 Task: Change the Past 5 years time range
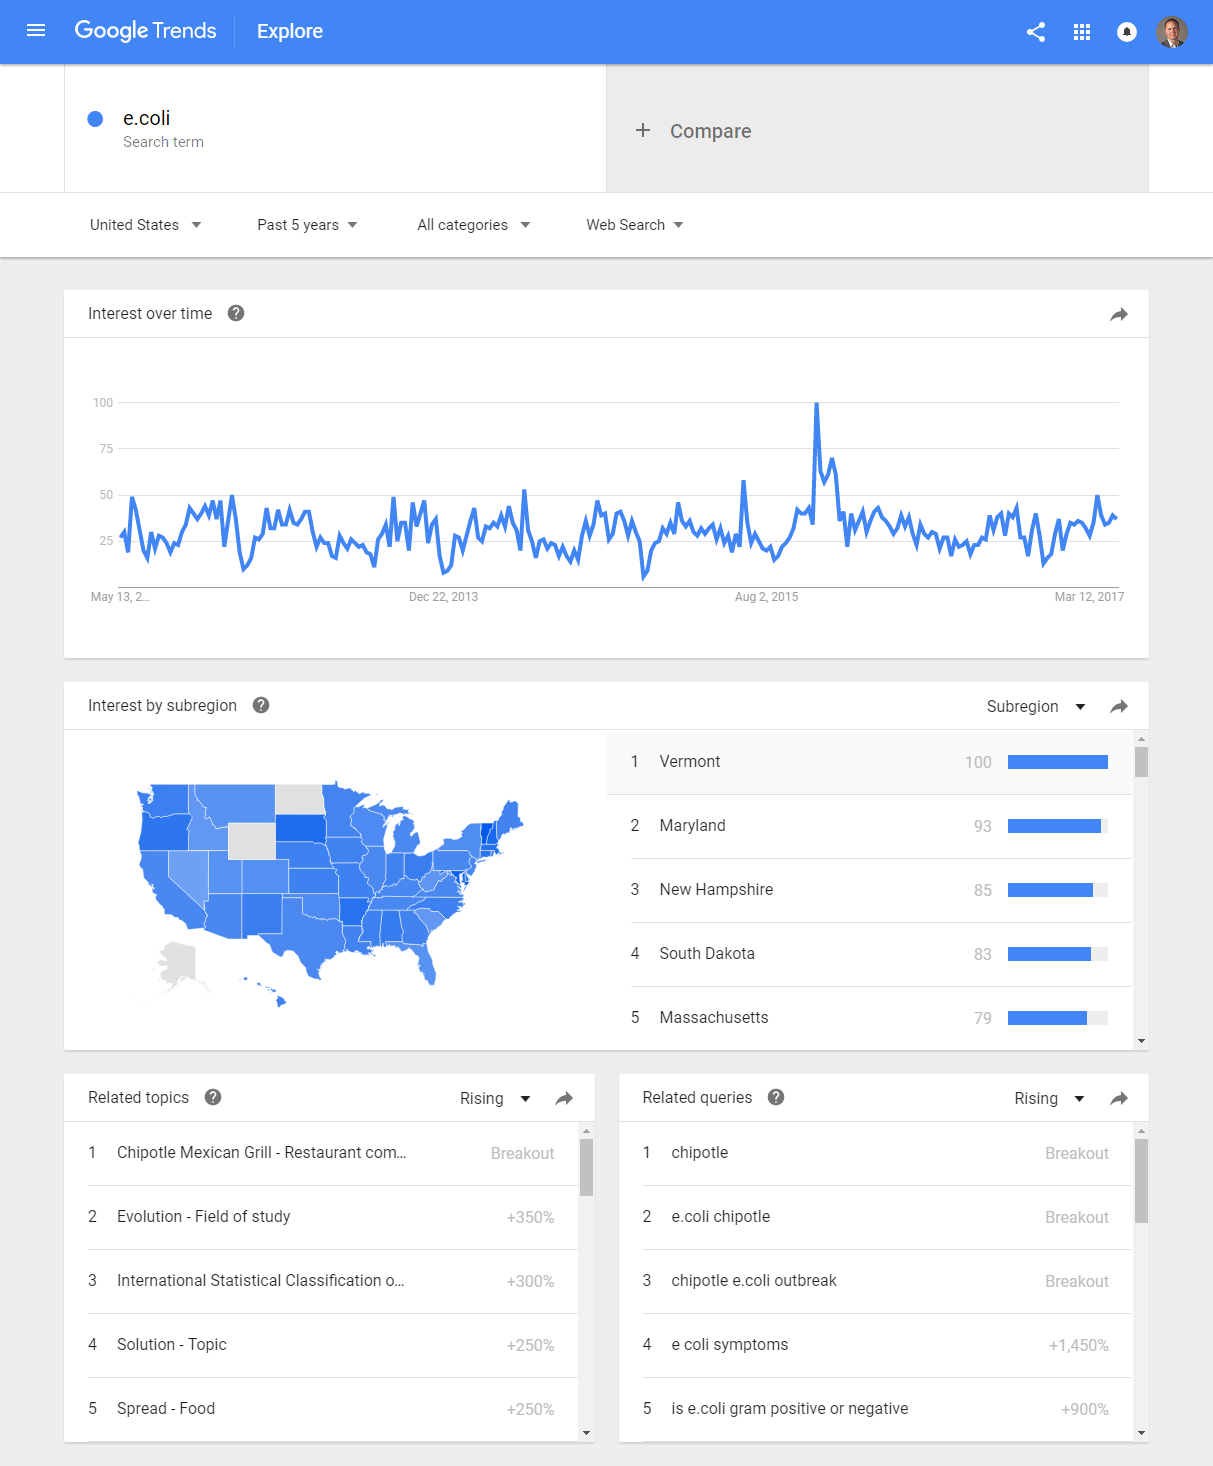click(307, 225)
